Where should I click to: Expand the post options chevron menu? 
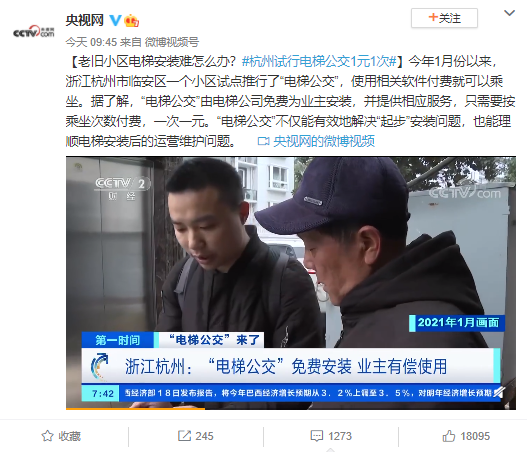(x=510, y=13)
